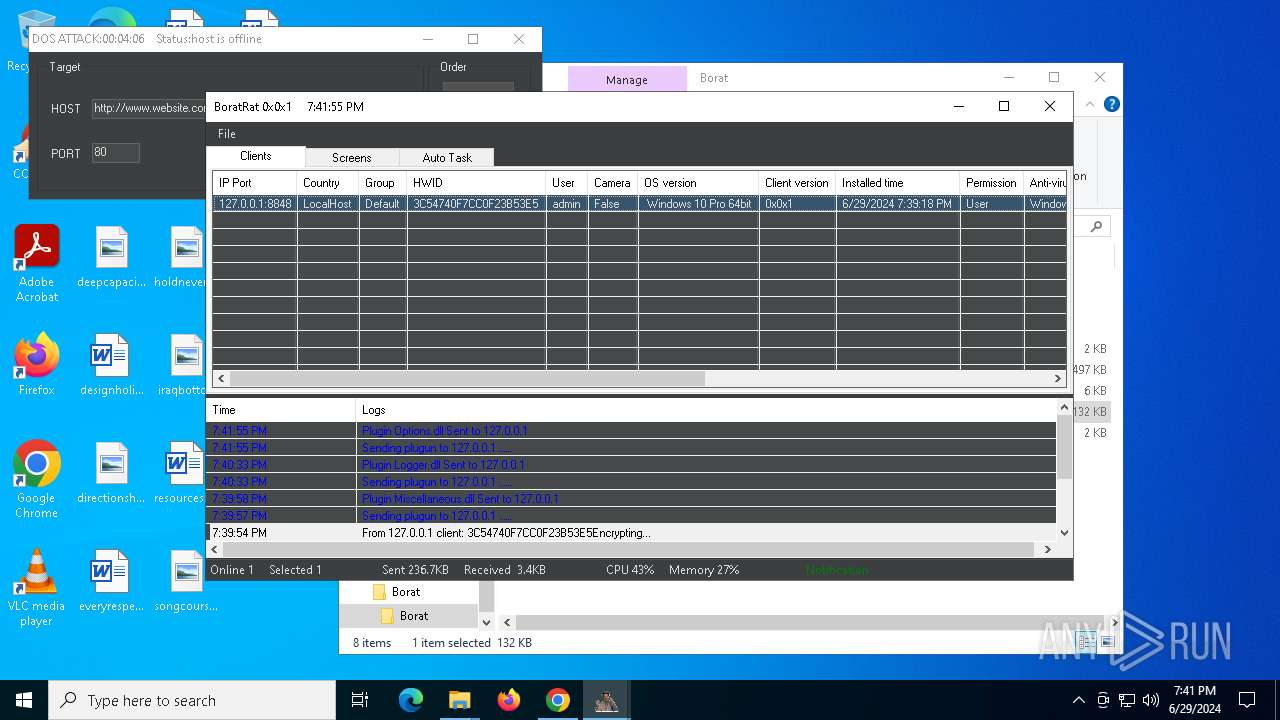This screenshot has height=720, width=1280.
Task: Open the deepcapaci image file on desktop
Action: (x=112, y=257)
